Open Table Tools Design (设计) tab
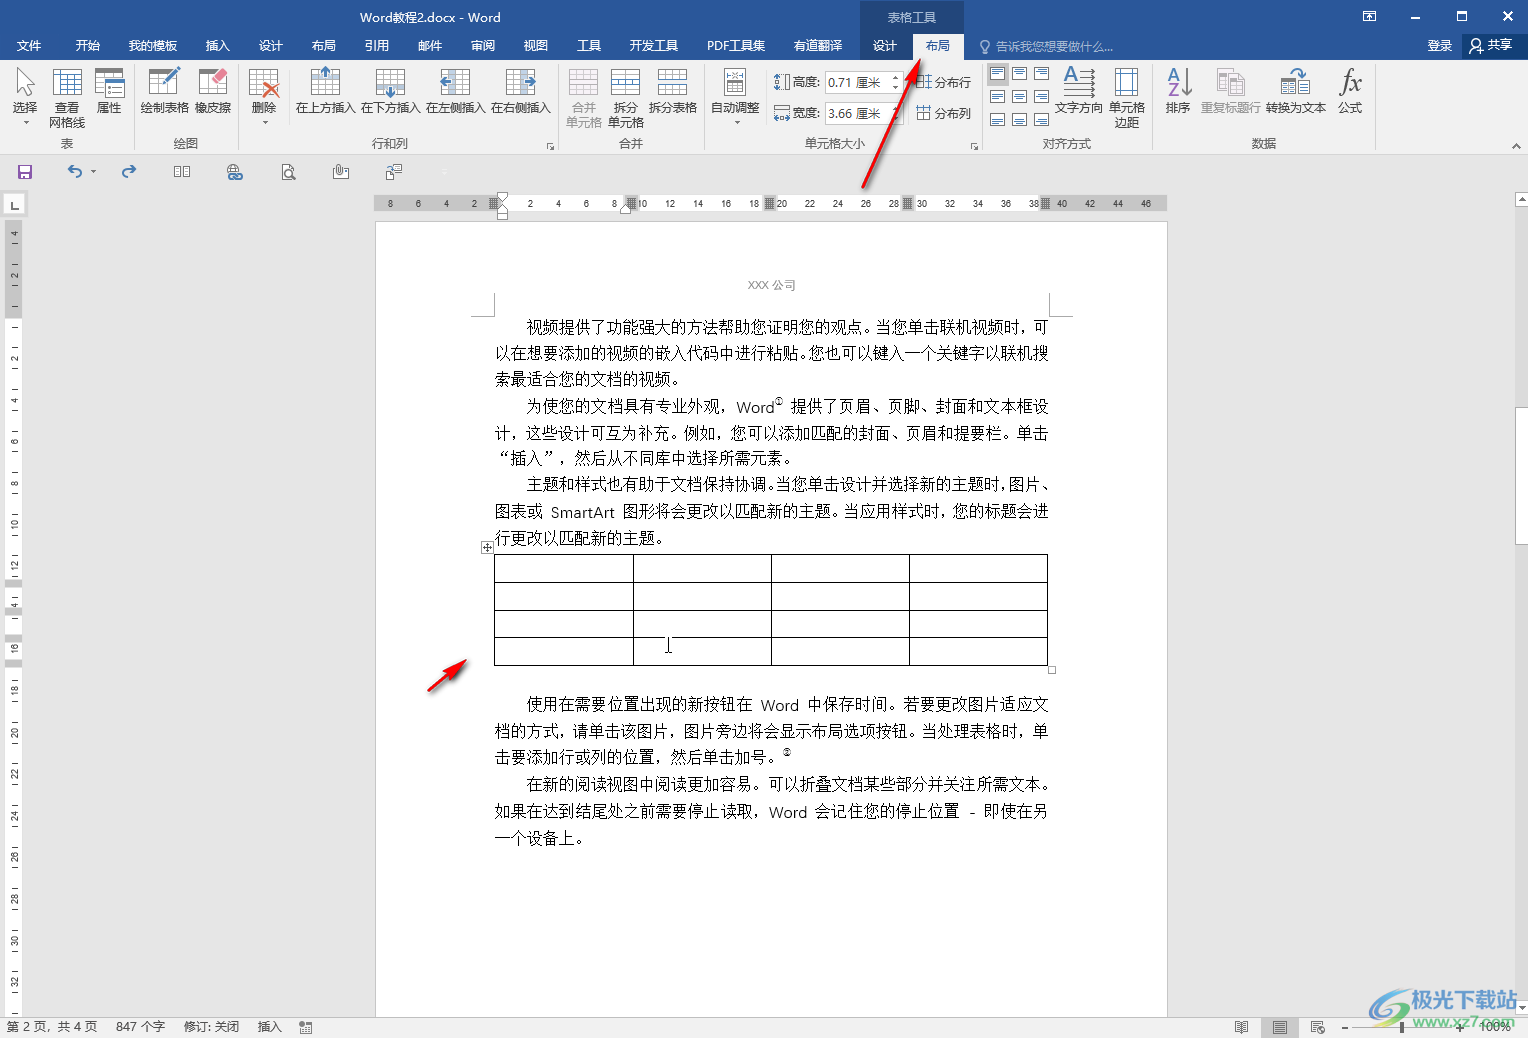Screen dimensions: 1528x1038 coord(885,46)
